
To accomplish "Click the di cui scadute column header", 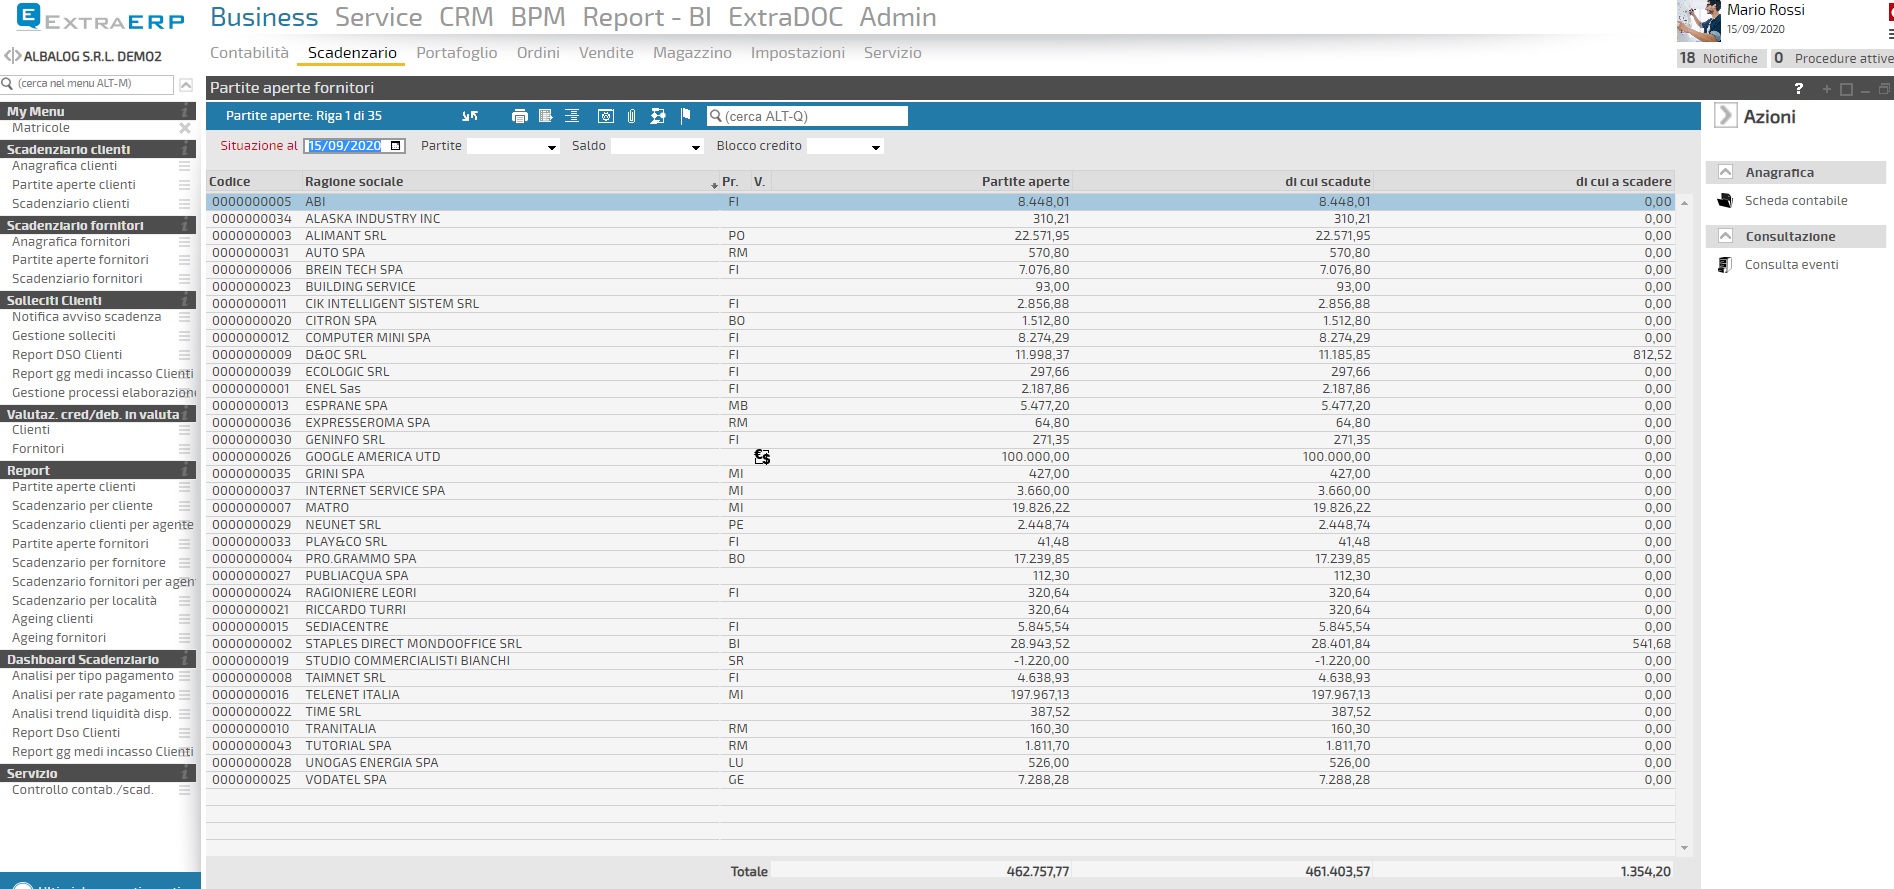I will tap(1328, 181).
